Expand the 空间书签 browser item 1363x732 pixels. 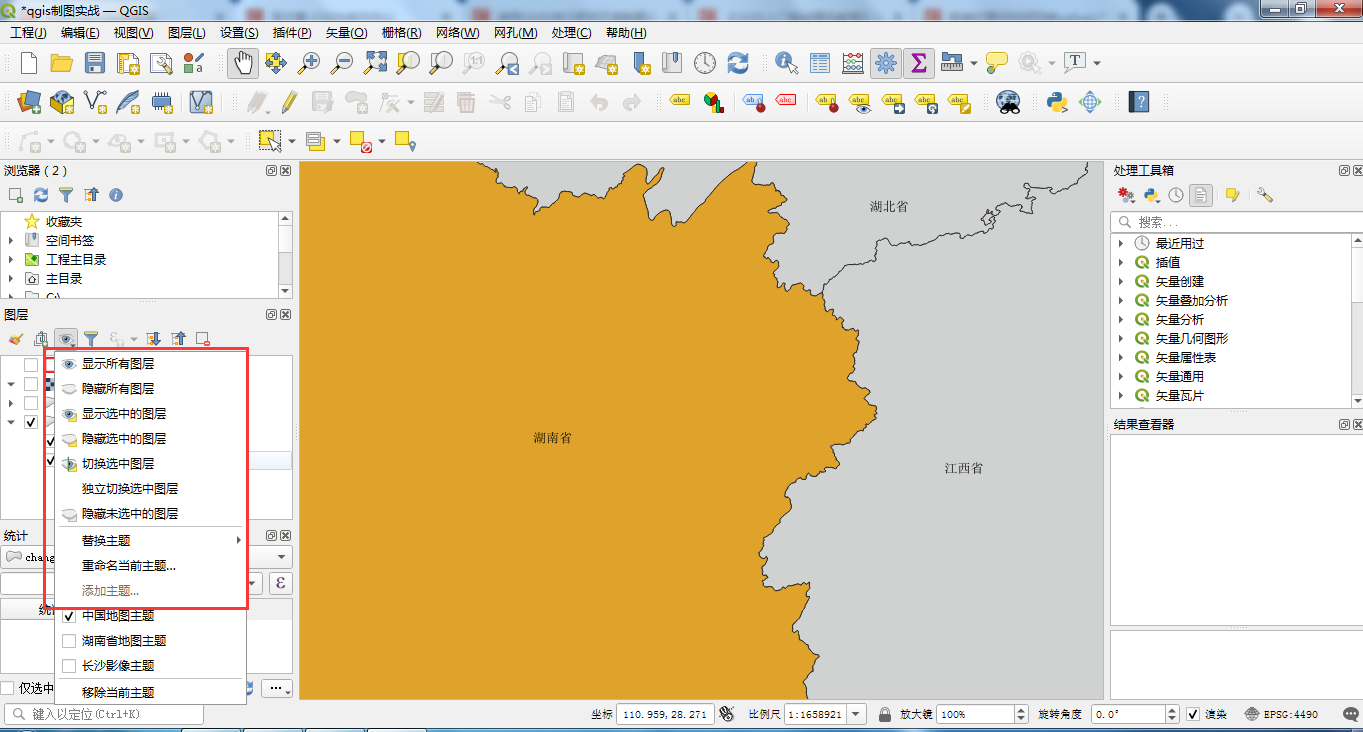11,240
